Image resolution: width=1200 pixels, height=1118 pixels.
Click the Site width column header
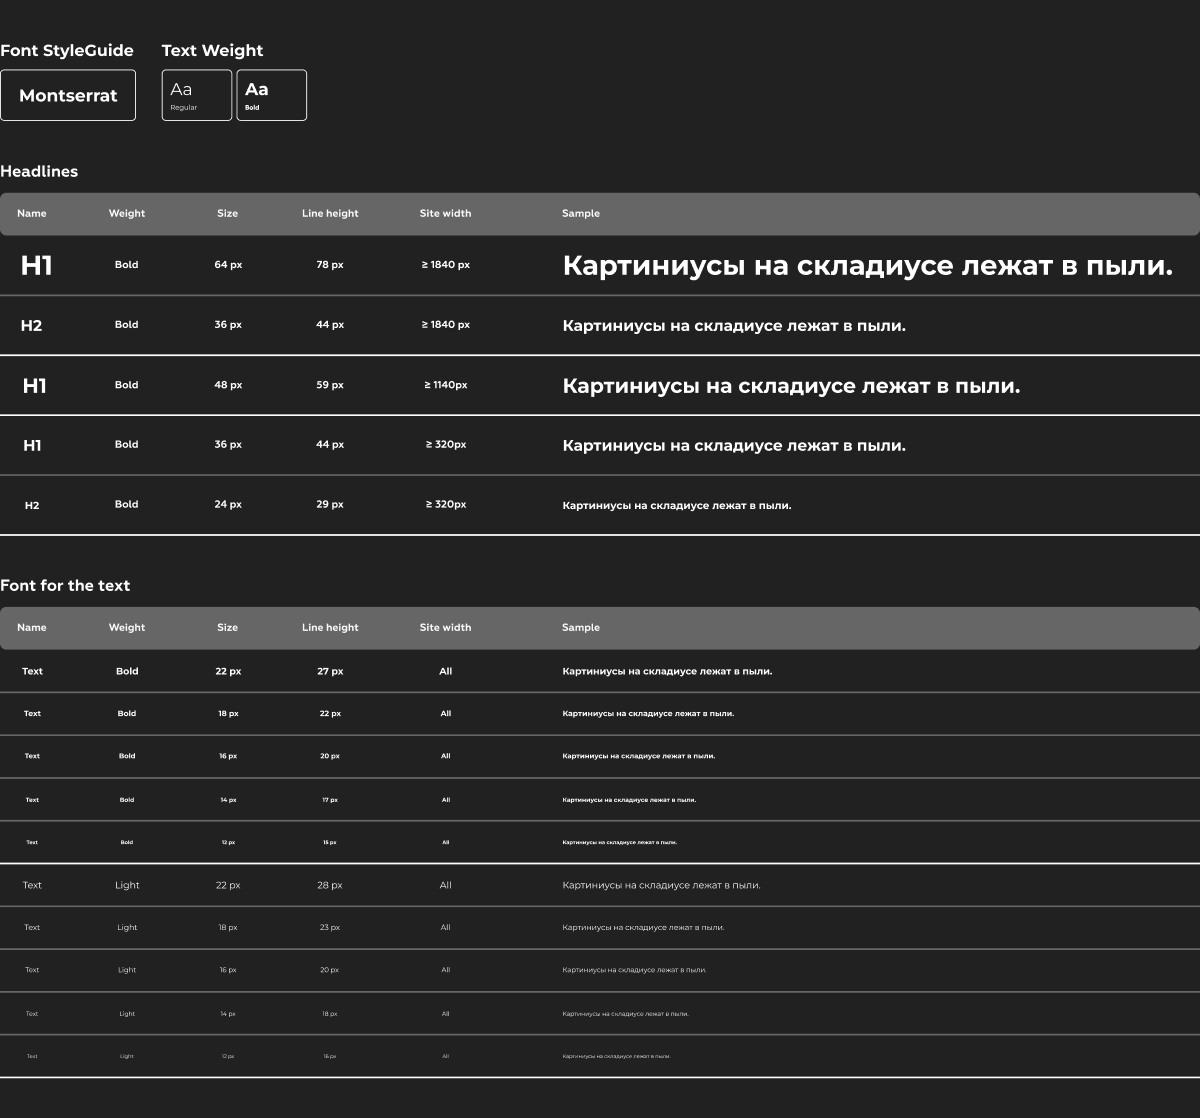click(445, 213)
